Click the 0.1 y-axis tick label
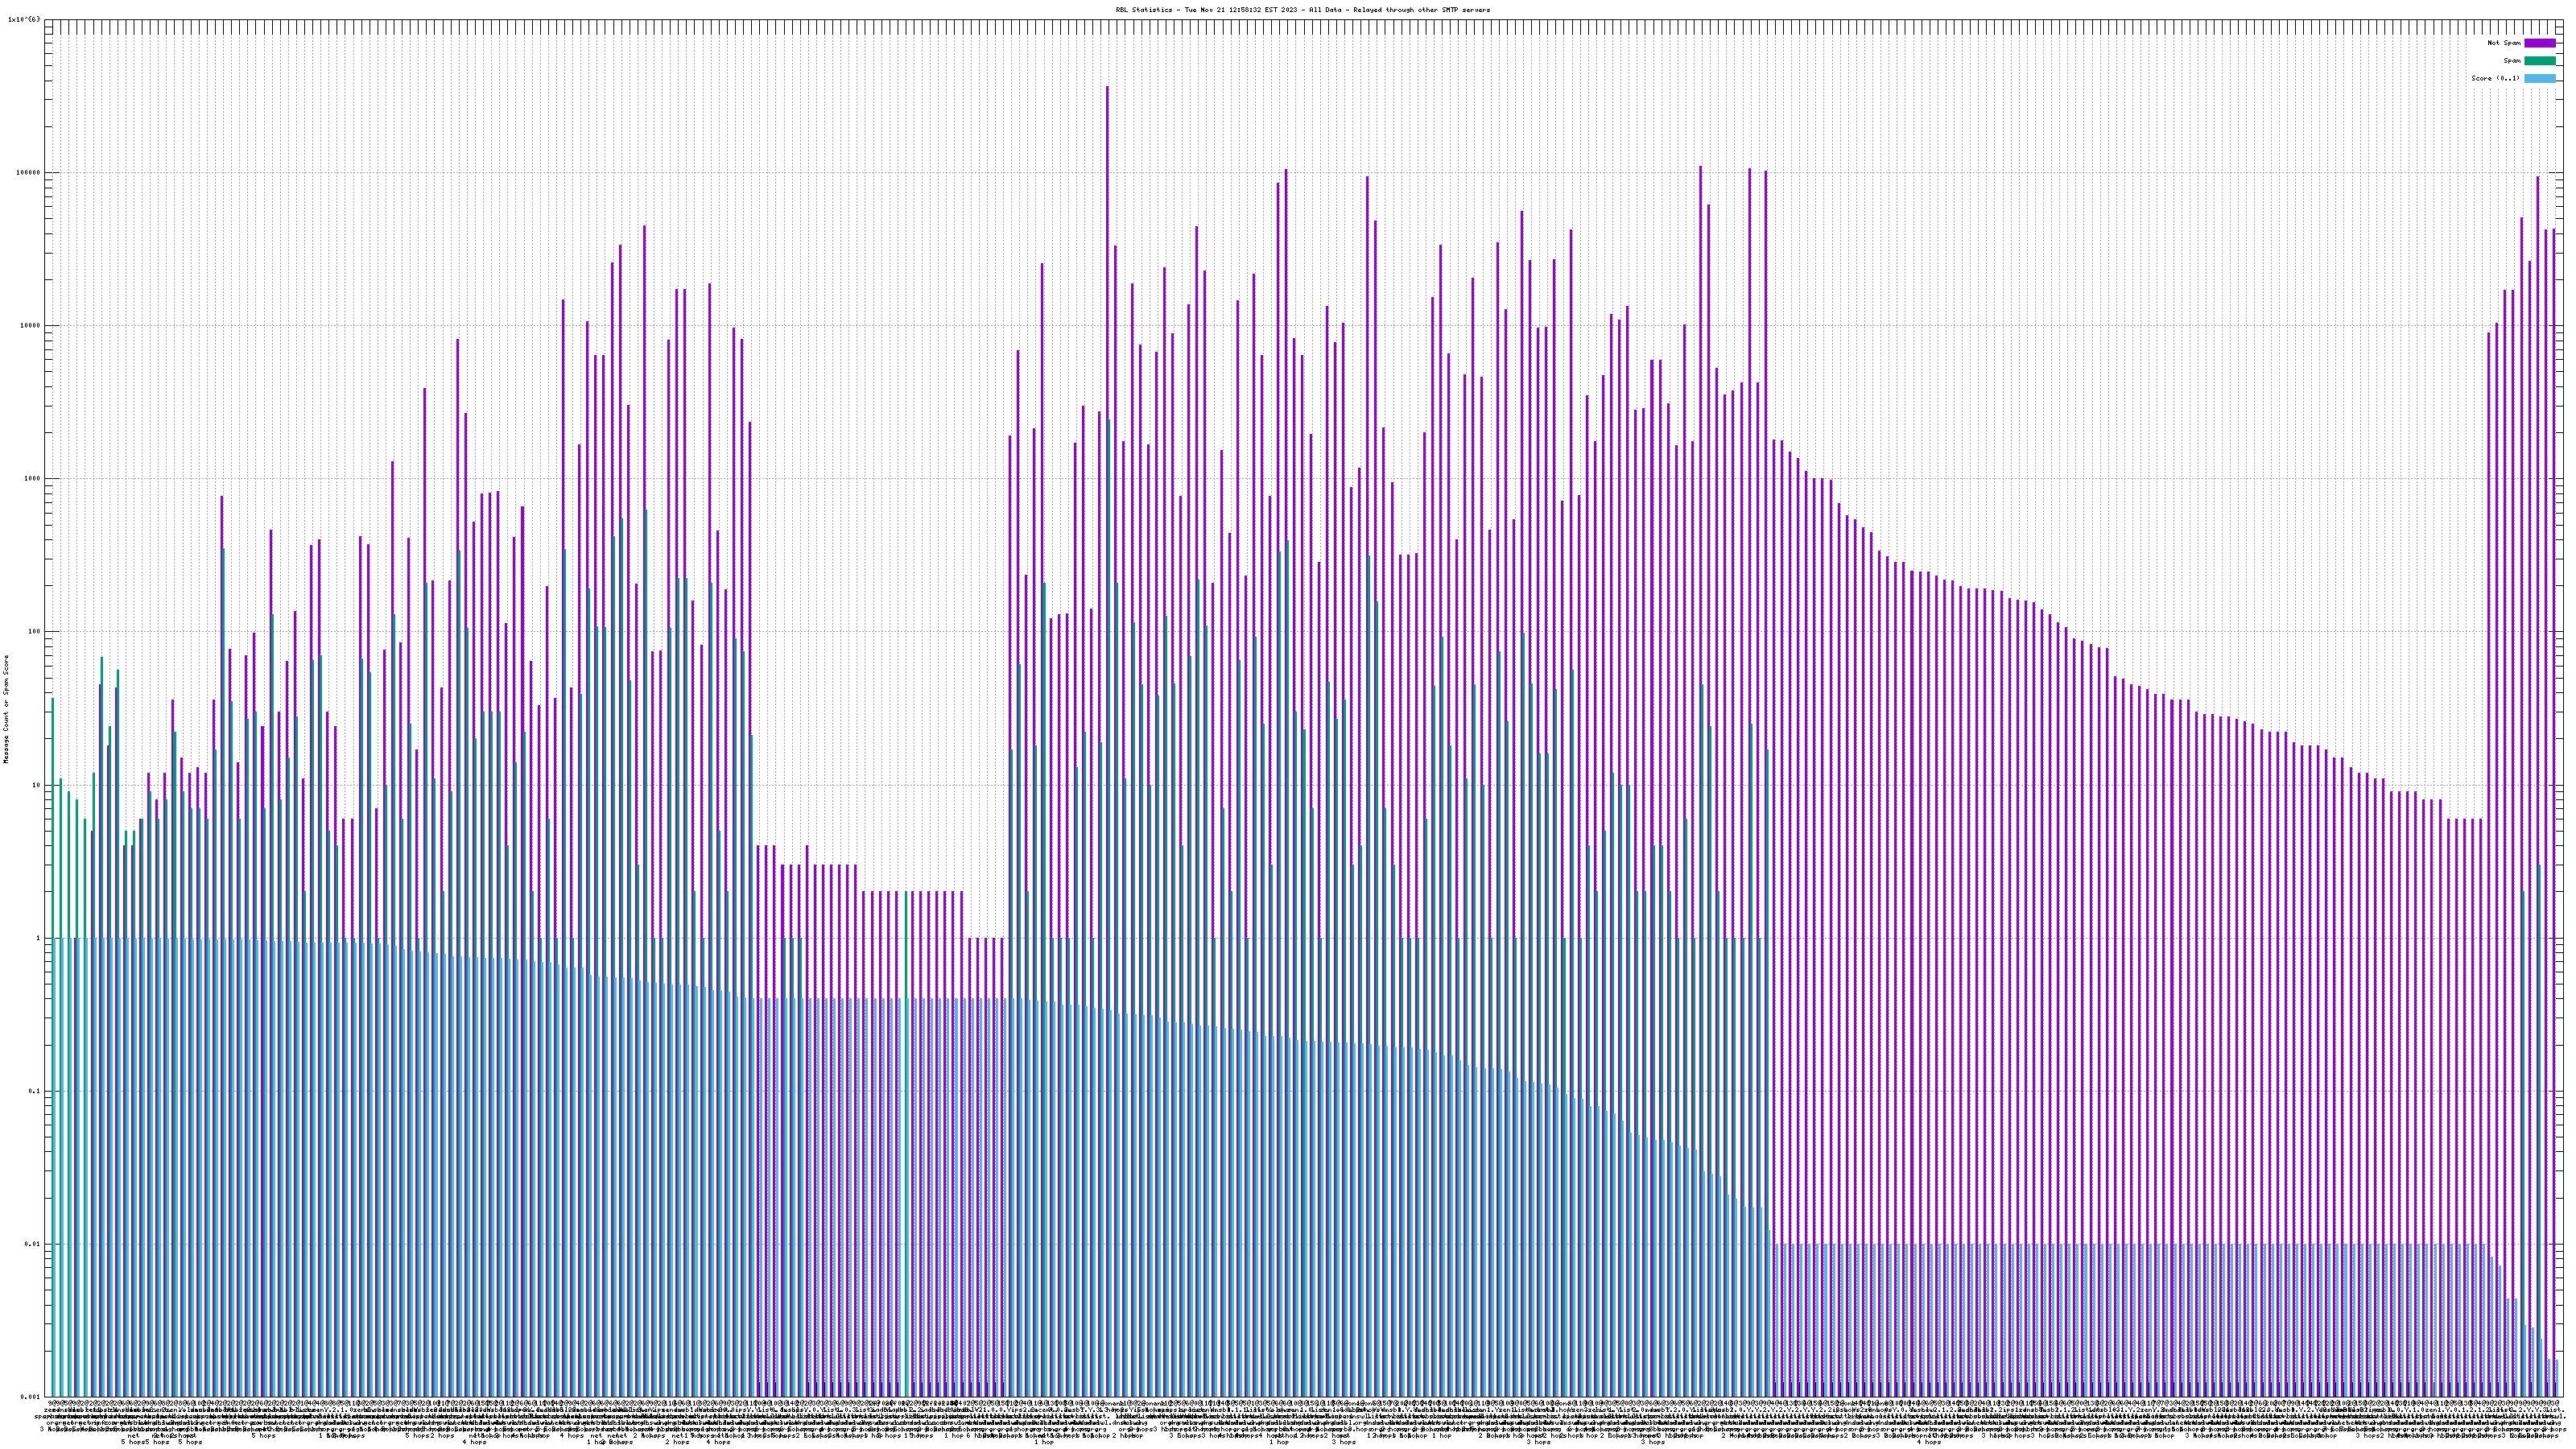The width and height of the screenshot is (2576, 1449). pos(34,1091)
